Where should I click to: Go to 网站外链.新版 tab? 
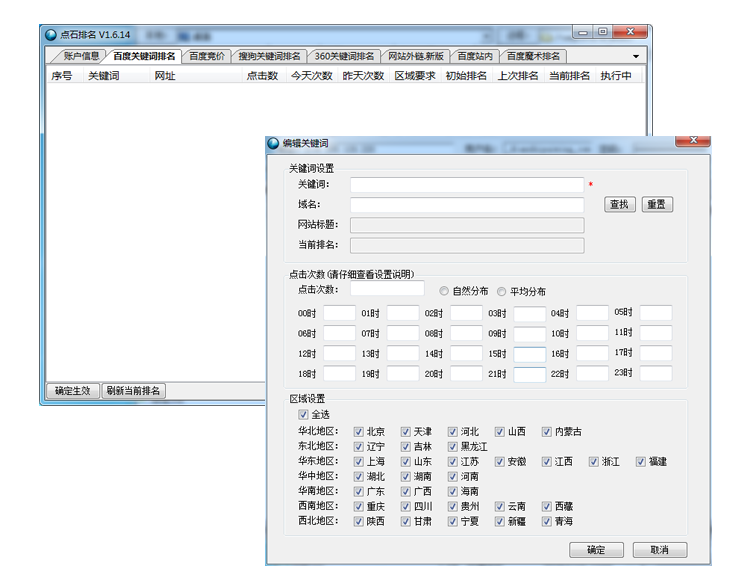416,56
